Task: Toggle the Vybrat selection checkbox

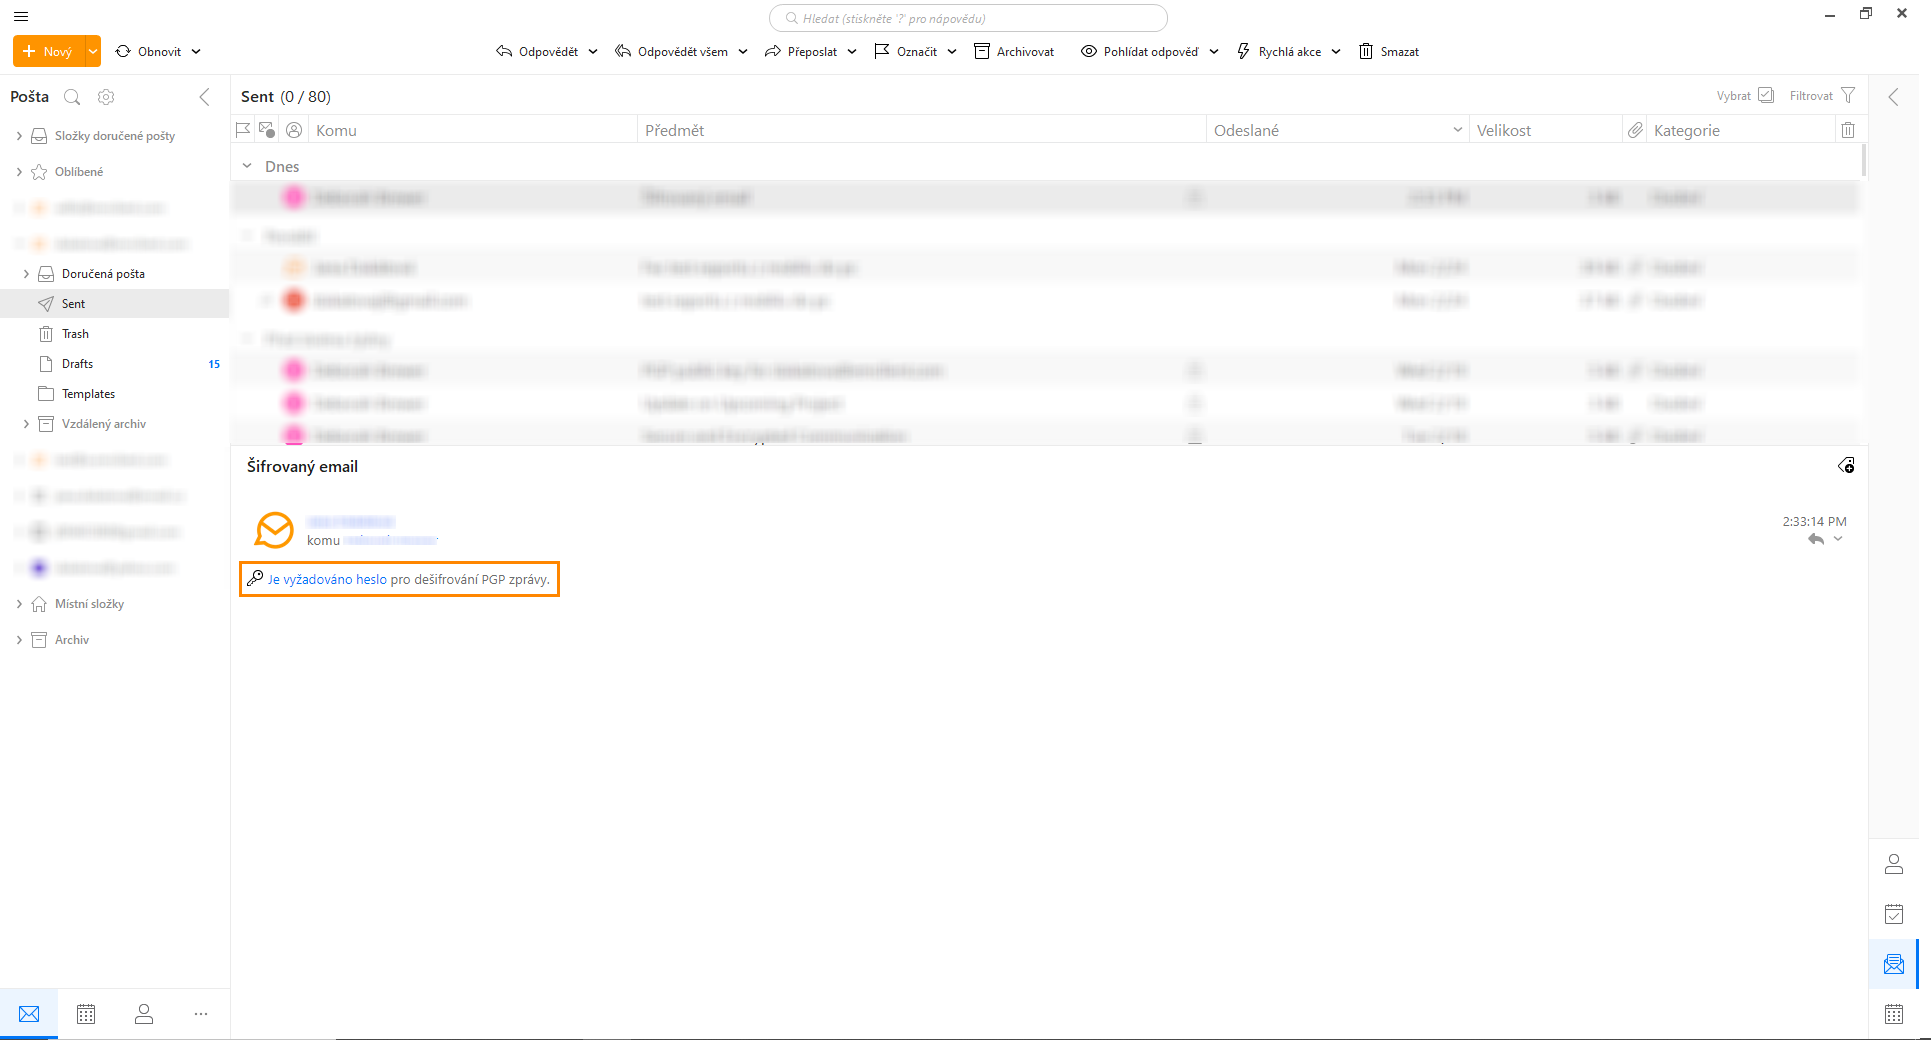Action: [1766, 96]
